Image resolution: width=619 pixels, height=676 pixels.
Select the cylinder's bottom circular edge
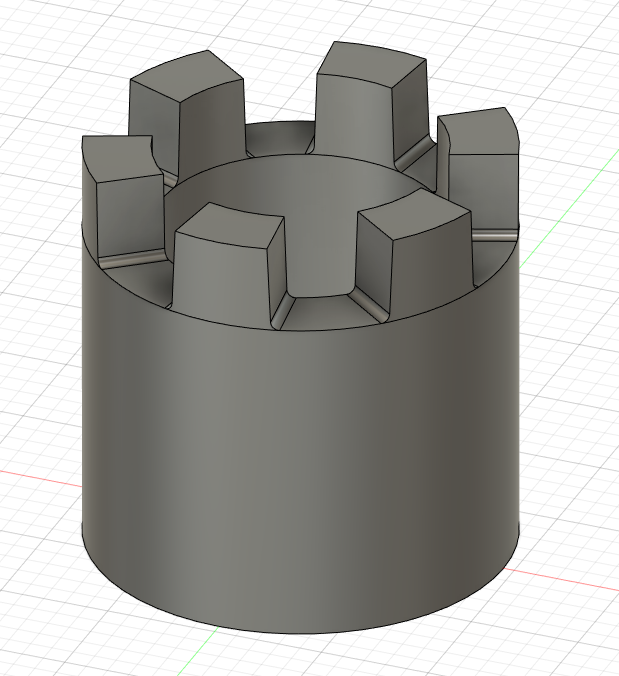pos(300,632)
